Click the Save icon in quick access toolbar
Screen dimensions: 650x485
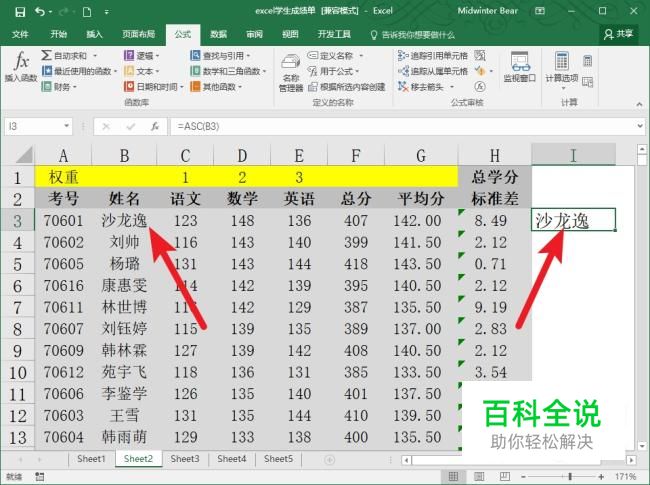(20, 12)
